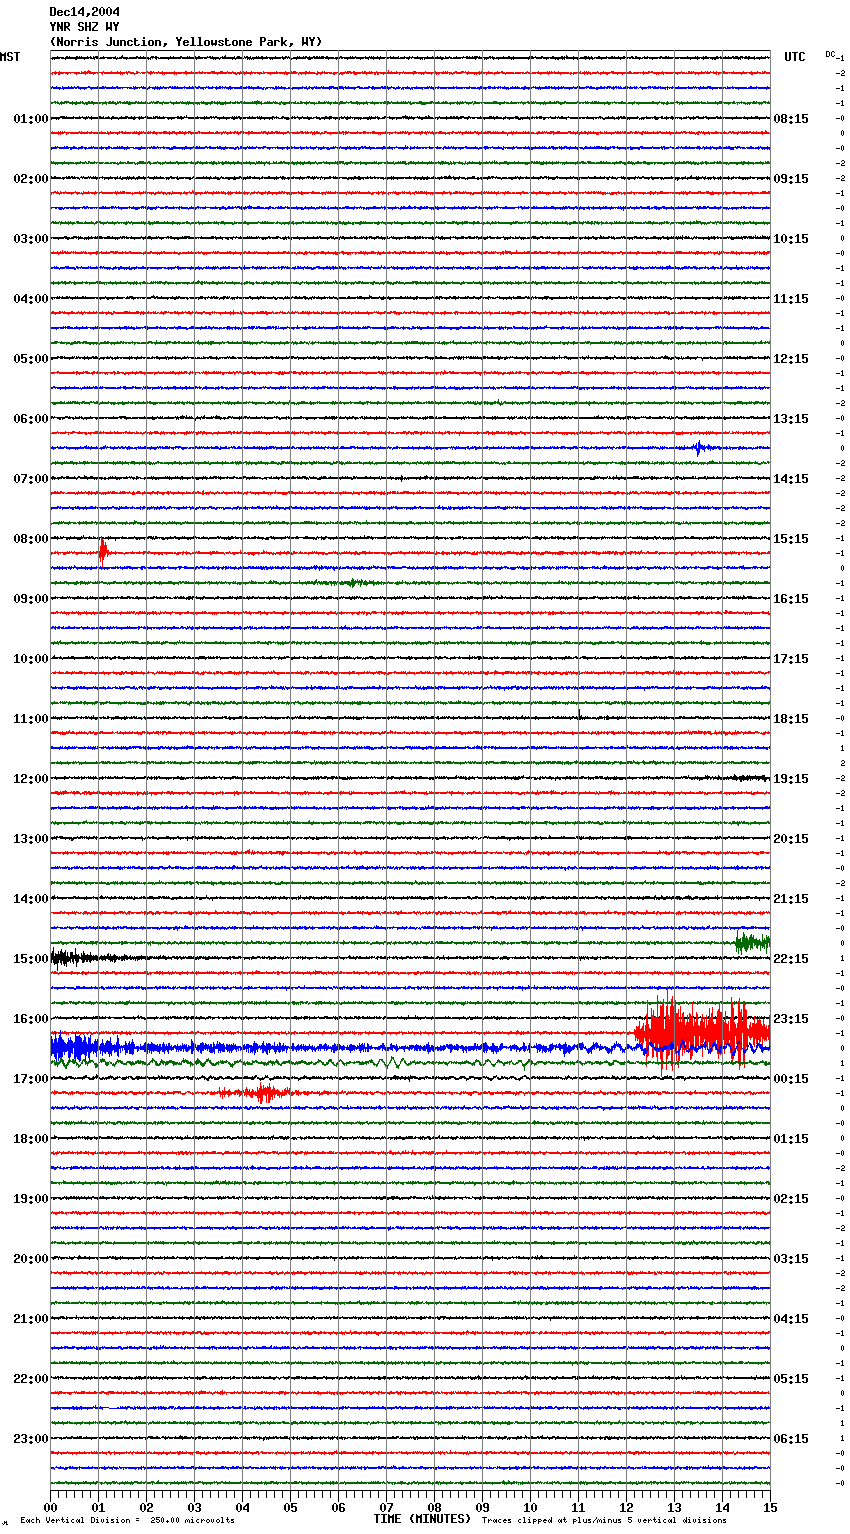Click the 22:15 UTC time label
The image size is (850, 1534).
click(x=791, y=959)
